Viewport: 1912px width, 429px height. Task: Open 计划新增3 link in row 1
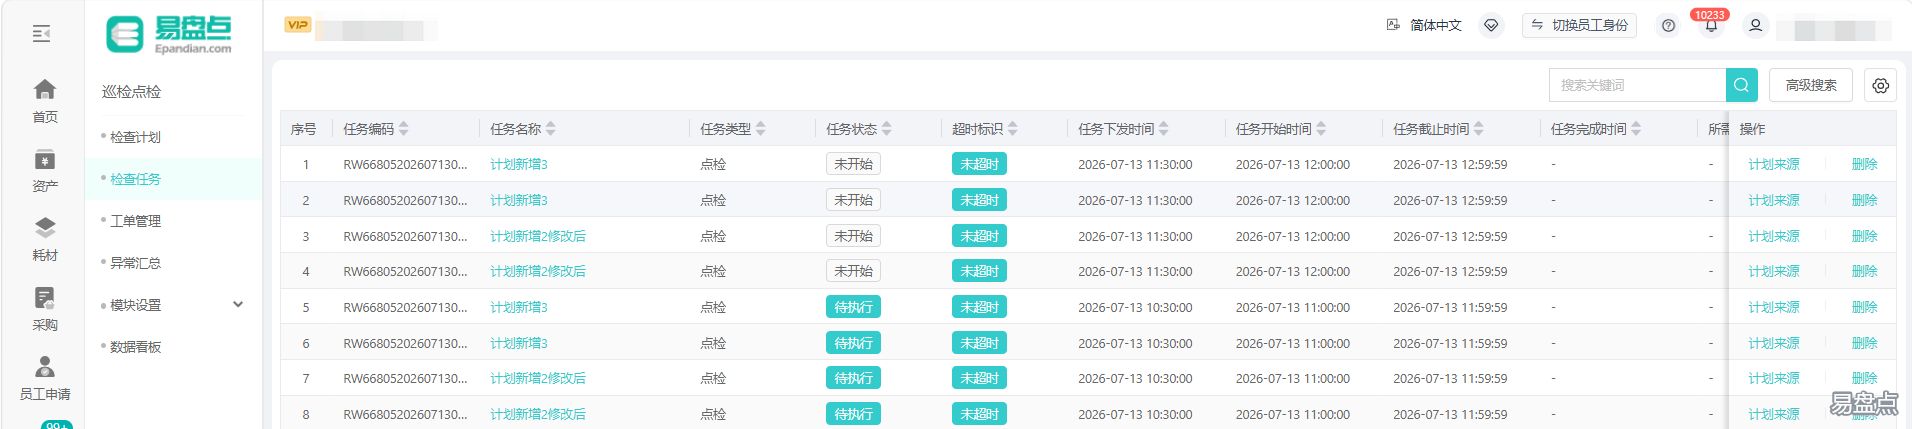tap(518, 164)
